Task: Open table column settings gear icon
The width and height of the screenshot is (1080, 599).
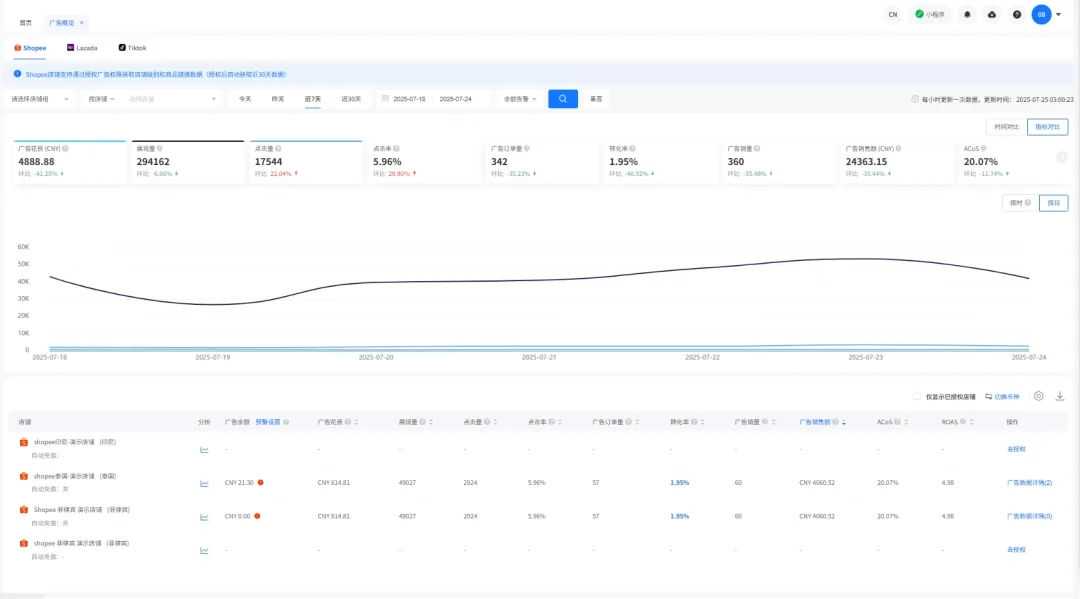Action: pos(1039,396)
